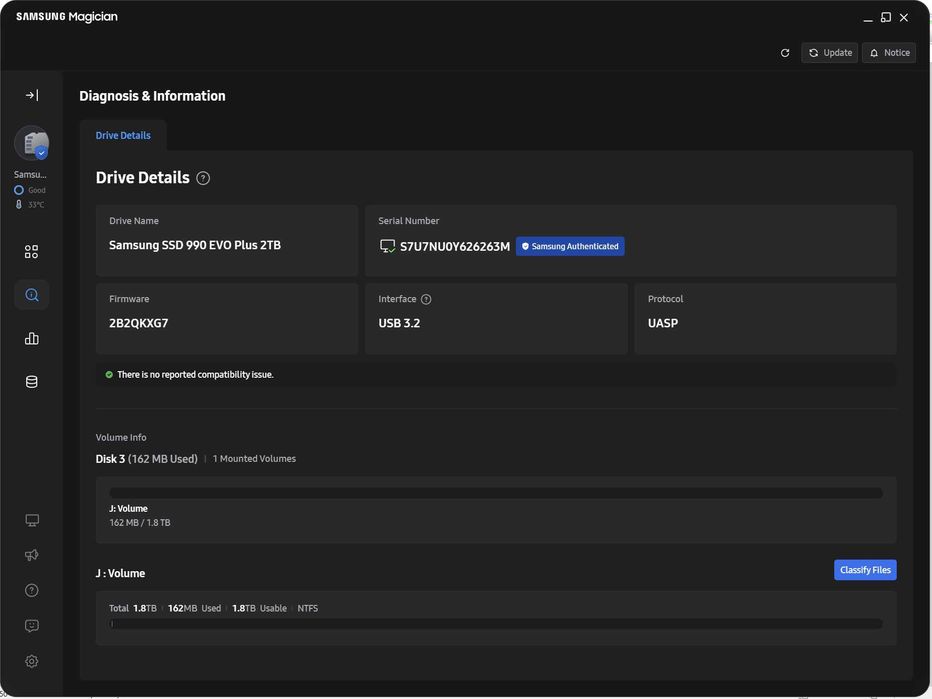Screen dimensions: 932x699
Task: Click the J: Volume usage bar in Volume Info
Action: (x=496, y=493)
